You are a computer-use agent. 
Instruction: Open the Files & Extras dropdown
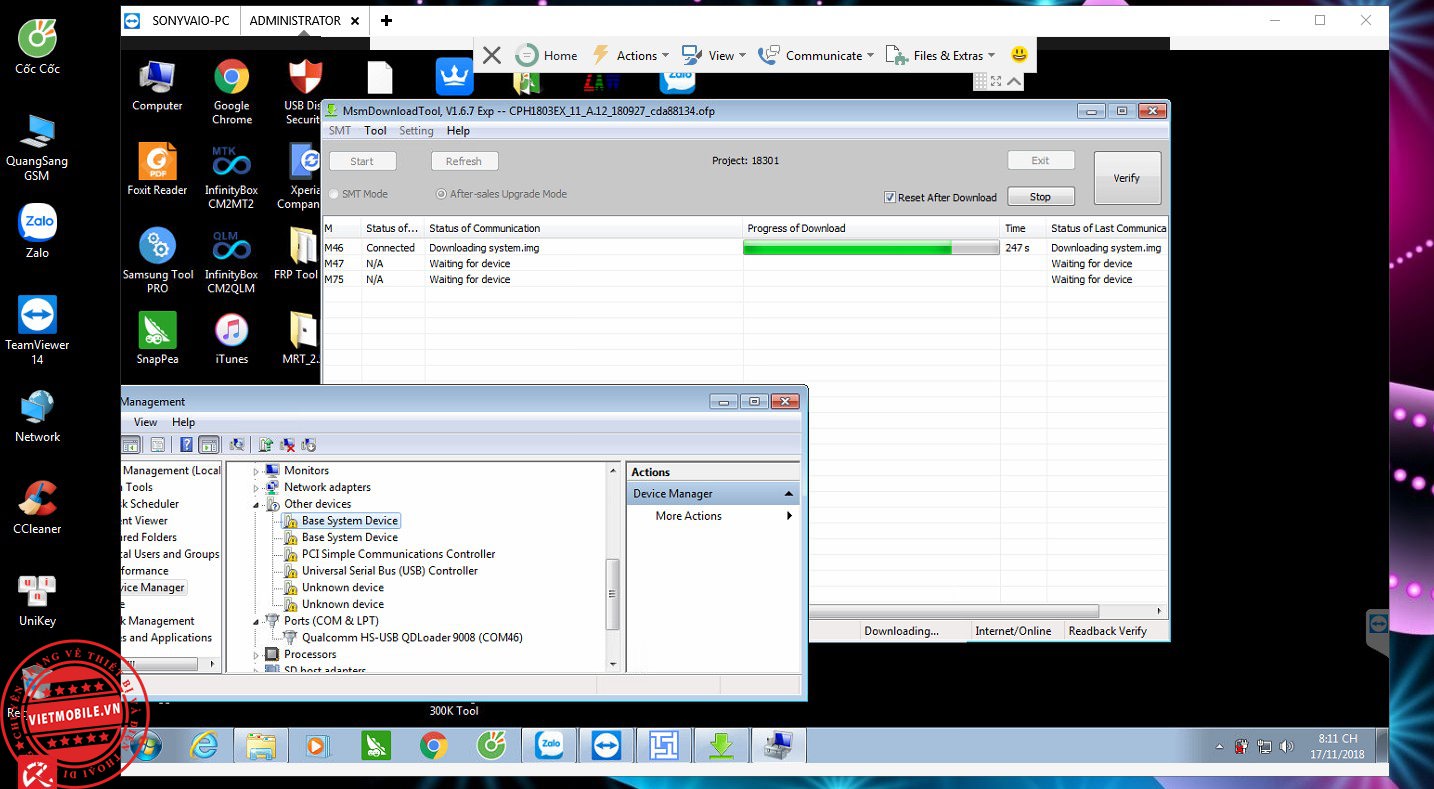tap(941, 55)
